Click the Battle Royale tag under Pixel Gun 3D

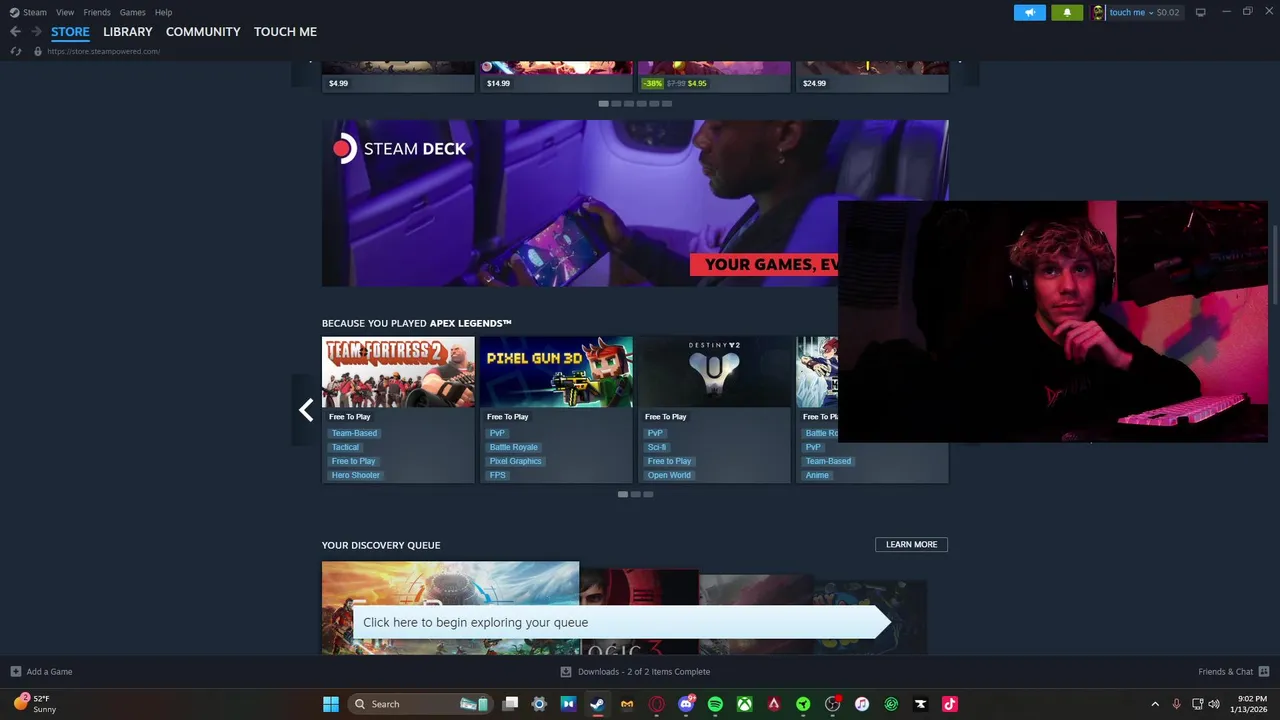pyautogui.click(x=513, y=447)
